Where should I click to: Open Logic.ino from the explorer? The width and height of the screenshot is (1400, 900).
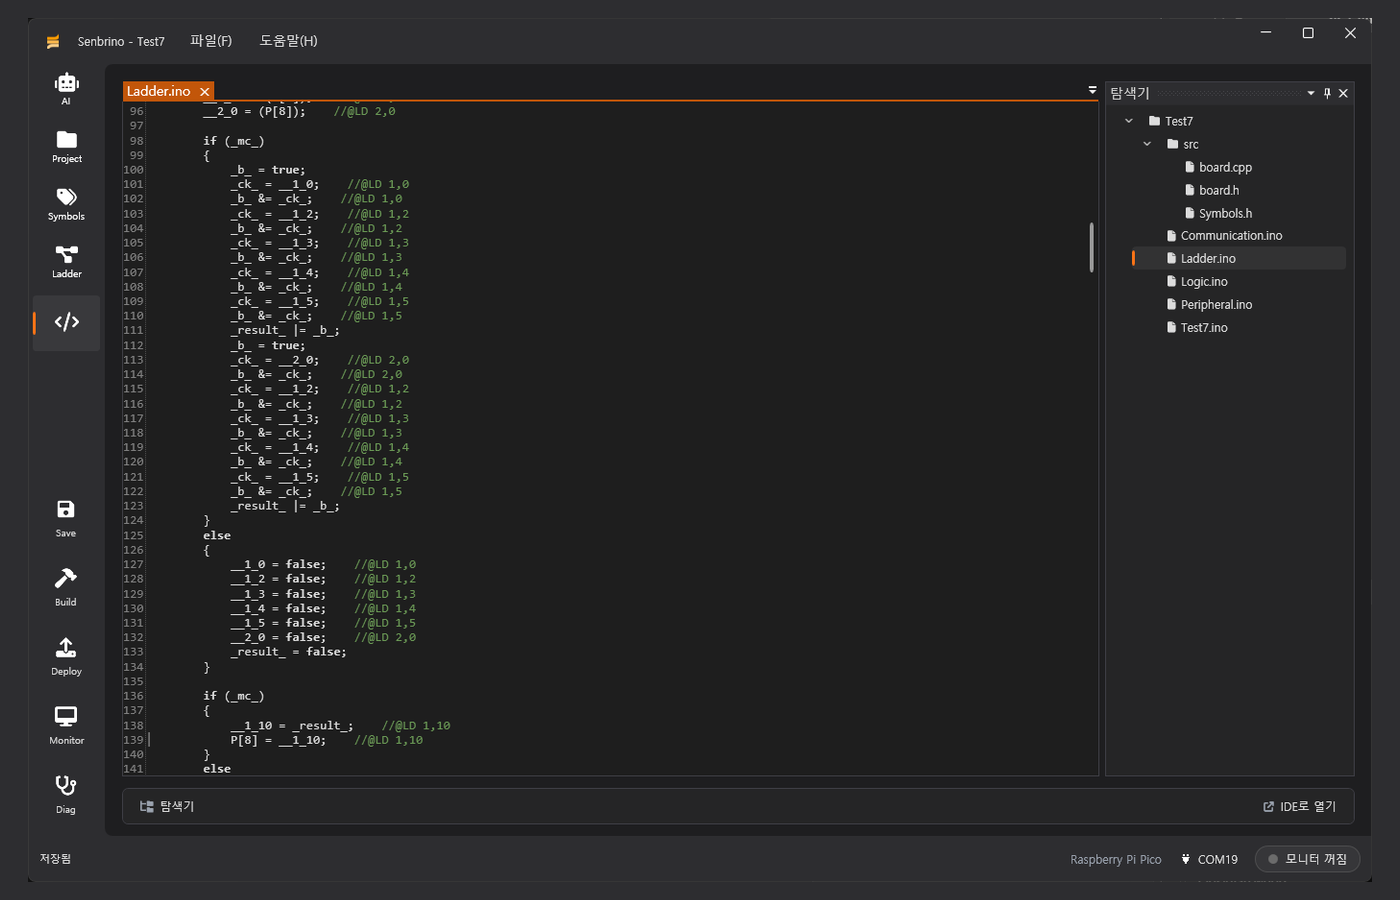point(1204,282)
